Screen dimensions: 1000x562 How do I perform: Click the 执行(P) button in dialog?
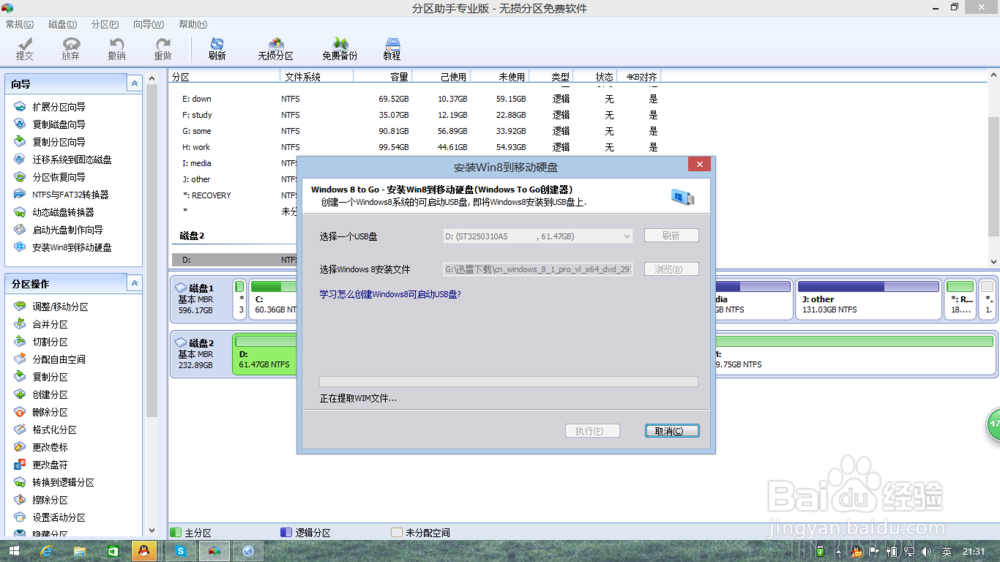click(592, 431)
